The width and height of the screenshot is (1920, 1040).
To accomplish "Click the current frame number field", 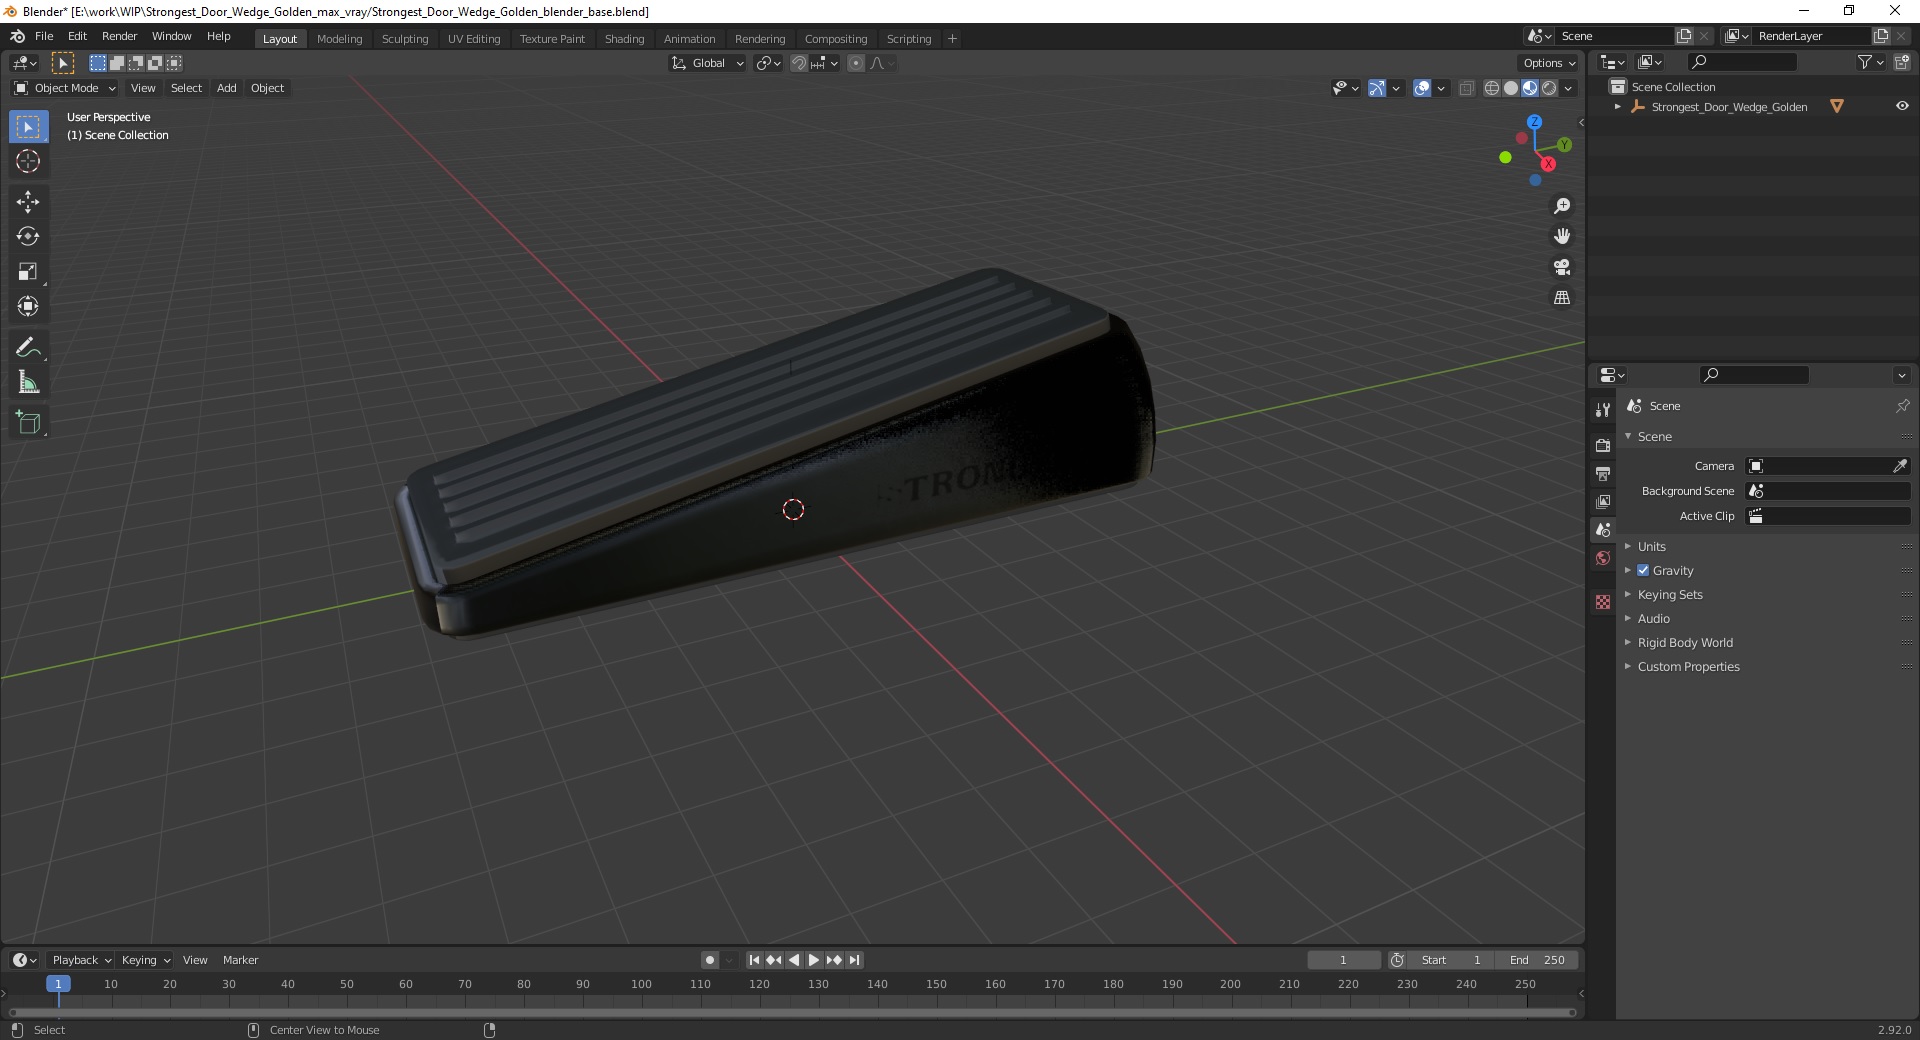I will point(1343,960).
